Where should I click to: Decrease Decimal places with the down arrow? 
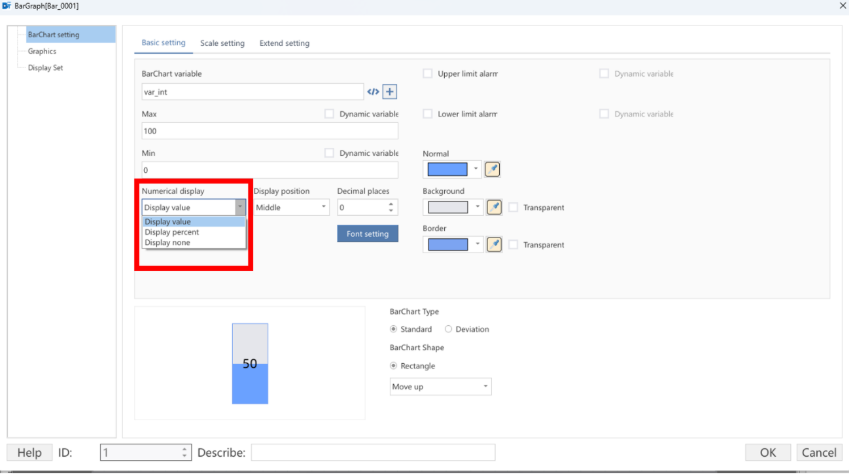[391, 210]
